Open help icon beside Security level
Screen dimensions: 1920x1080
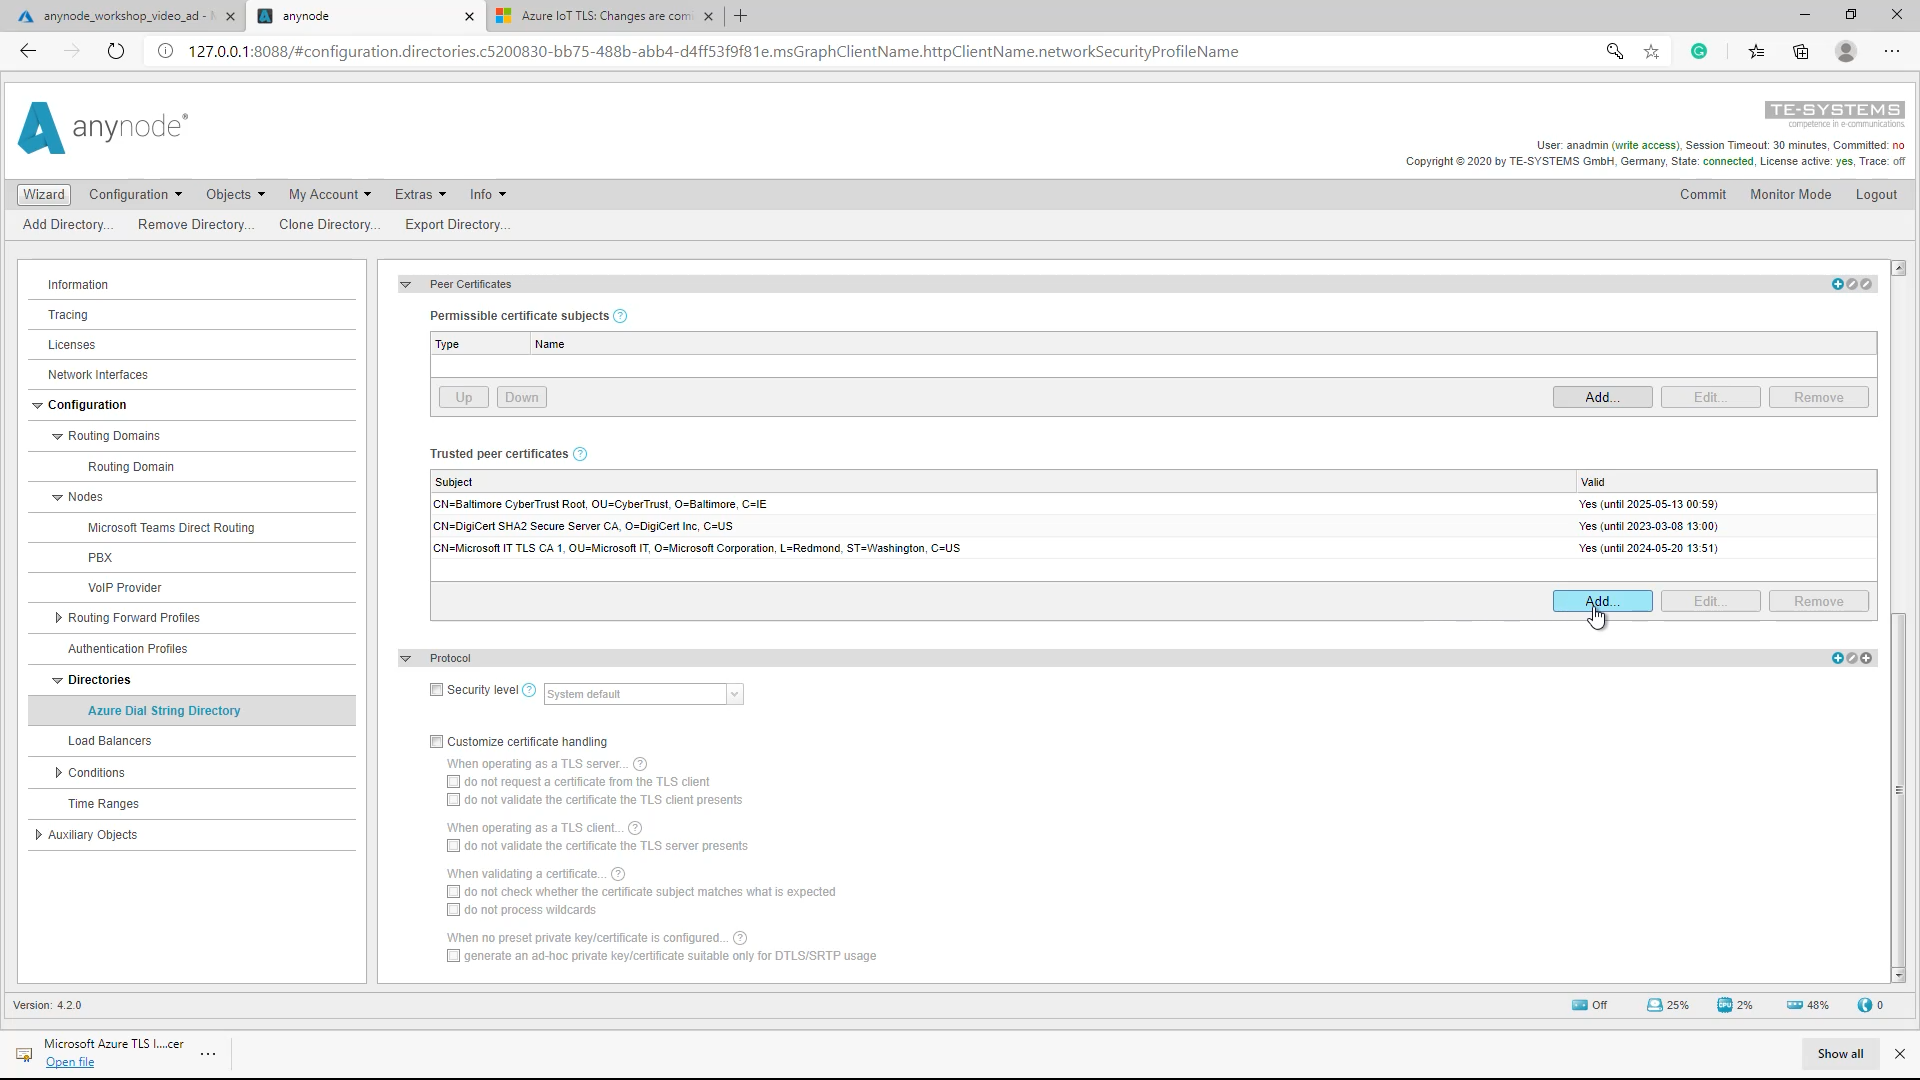(x=529, y=691)
